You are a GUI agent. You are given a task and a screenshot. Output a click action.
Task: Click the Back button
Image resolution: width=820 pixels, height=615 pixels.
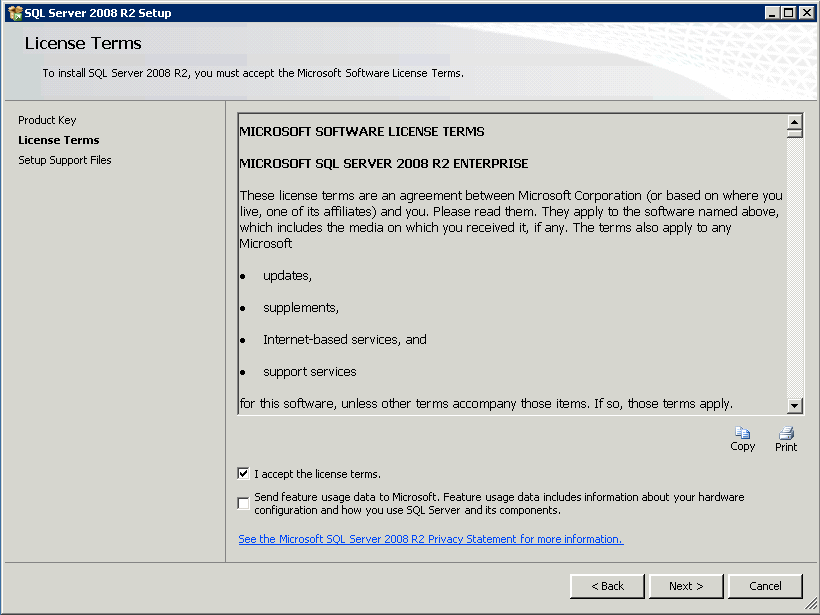[x=607, y=586]
